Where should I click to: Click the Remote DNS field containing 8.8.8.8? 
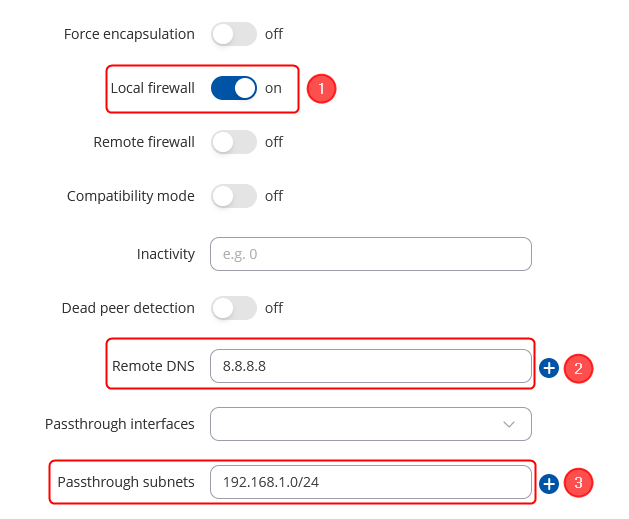370,366
